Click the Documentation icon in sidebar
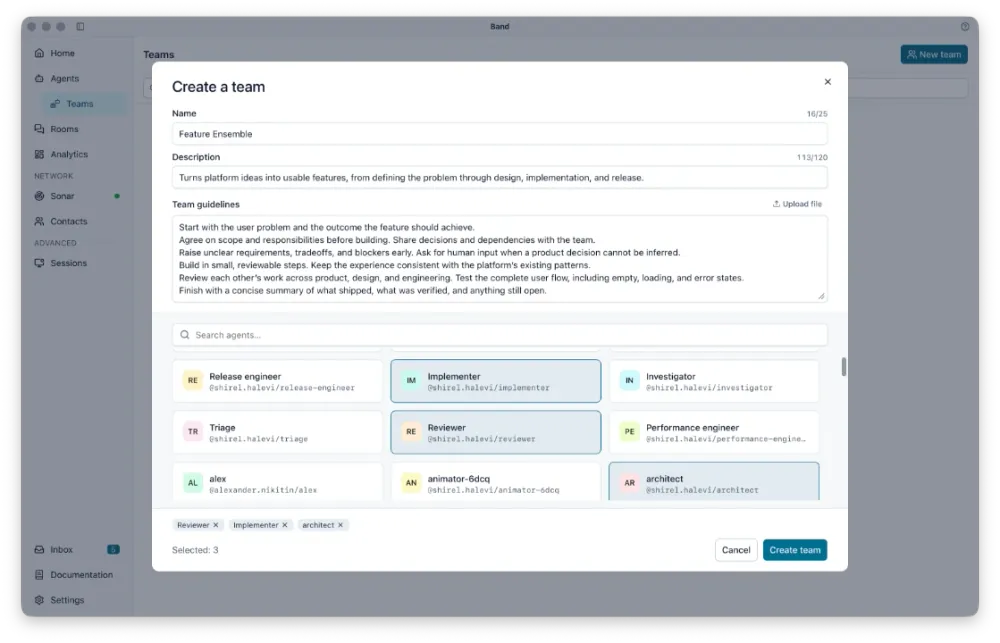This screenshot has height=643, width=1000. click(x=40, y=575)
